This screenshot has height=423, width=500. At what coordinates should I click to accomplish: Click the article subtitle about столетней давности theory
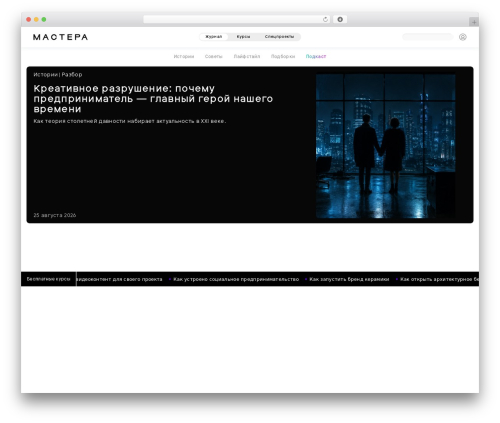point(130,121)
